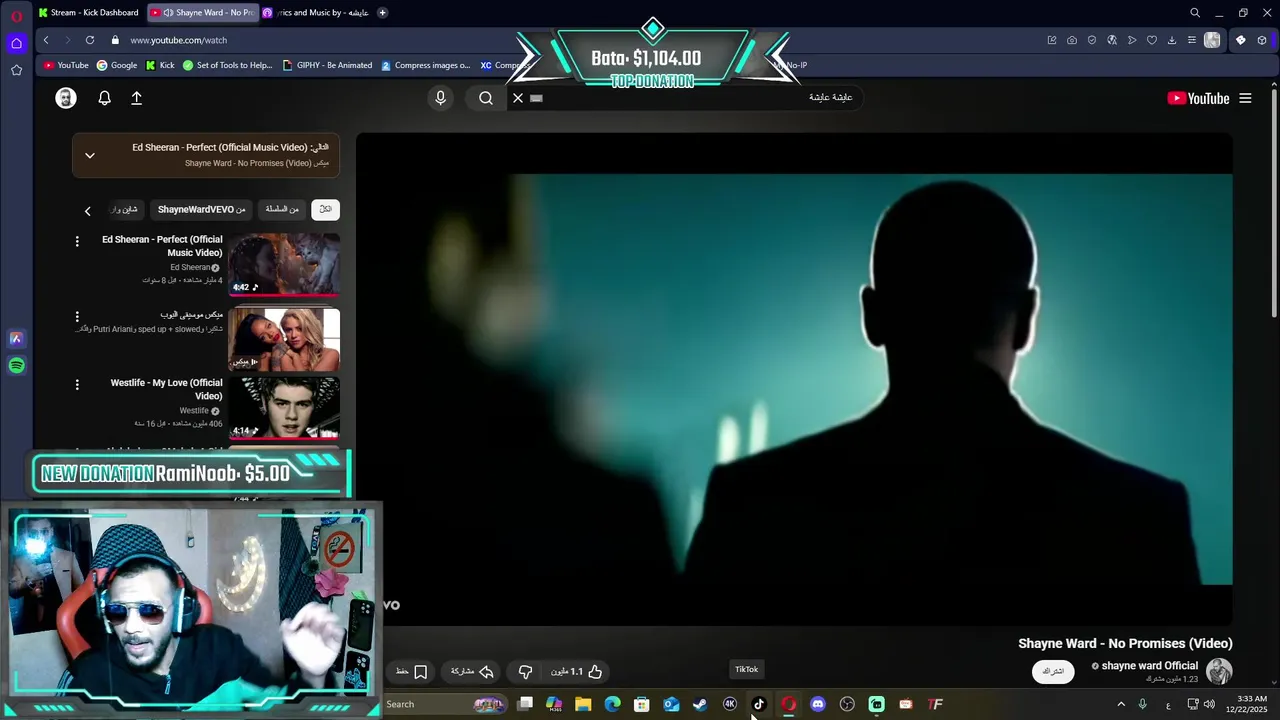Play Westlife My Love thumbnail
This screenshot has width=1280, height=720.
click(x=284, y=408)
